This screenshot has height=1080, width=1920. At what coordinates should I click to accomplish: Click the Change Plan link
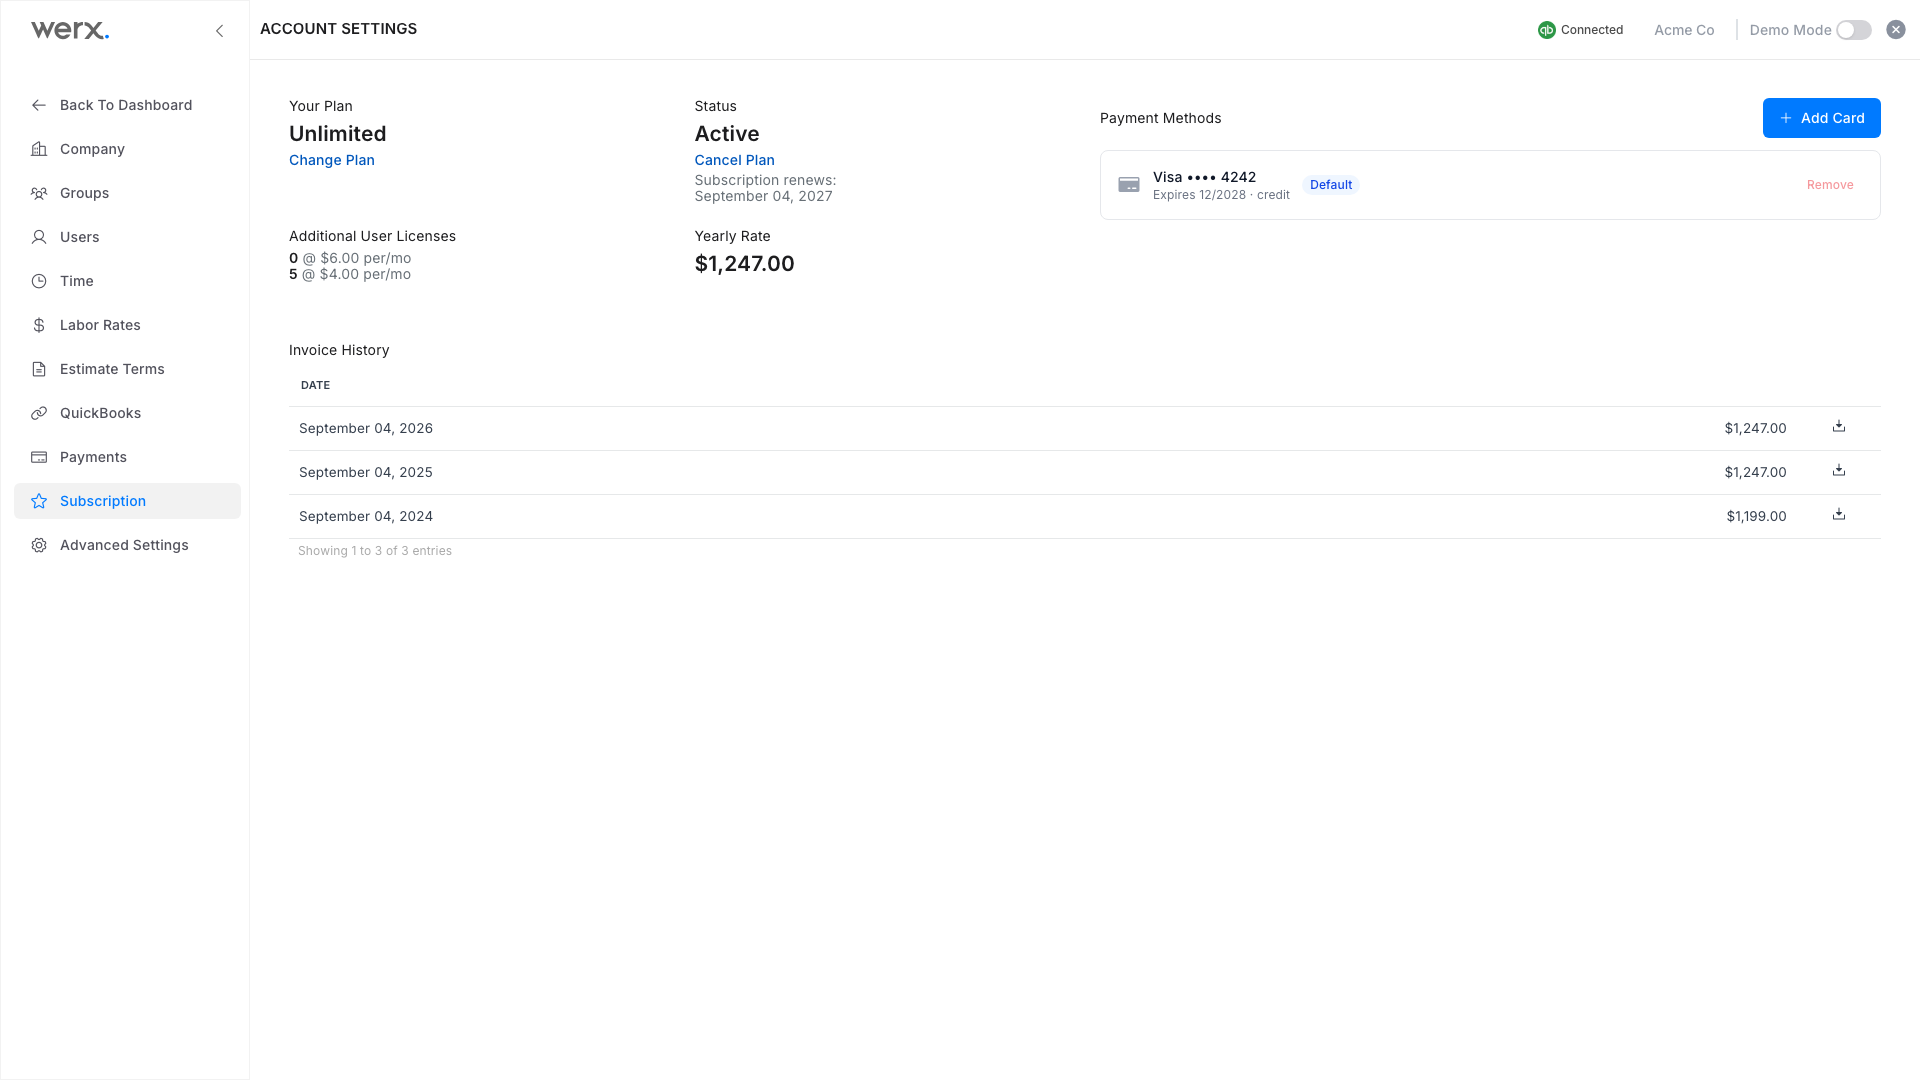pyautogui.click(x=332, y=160)
